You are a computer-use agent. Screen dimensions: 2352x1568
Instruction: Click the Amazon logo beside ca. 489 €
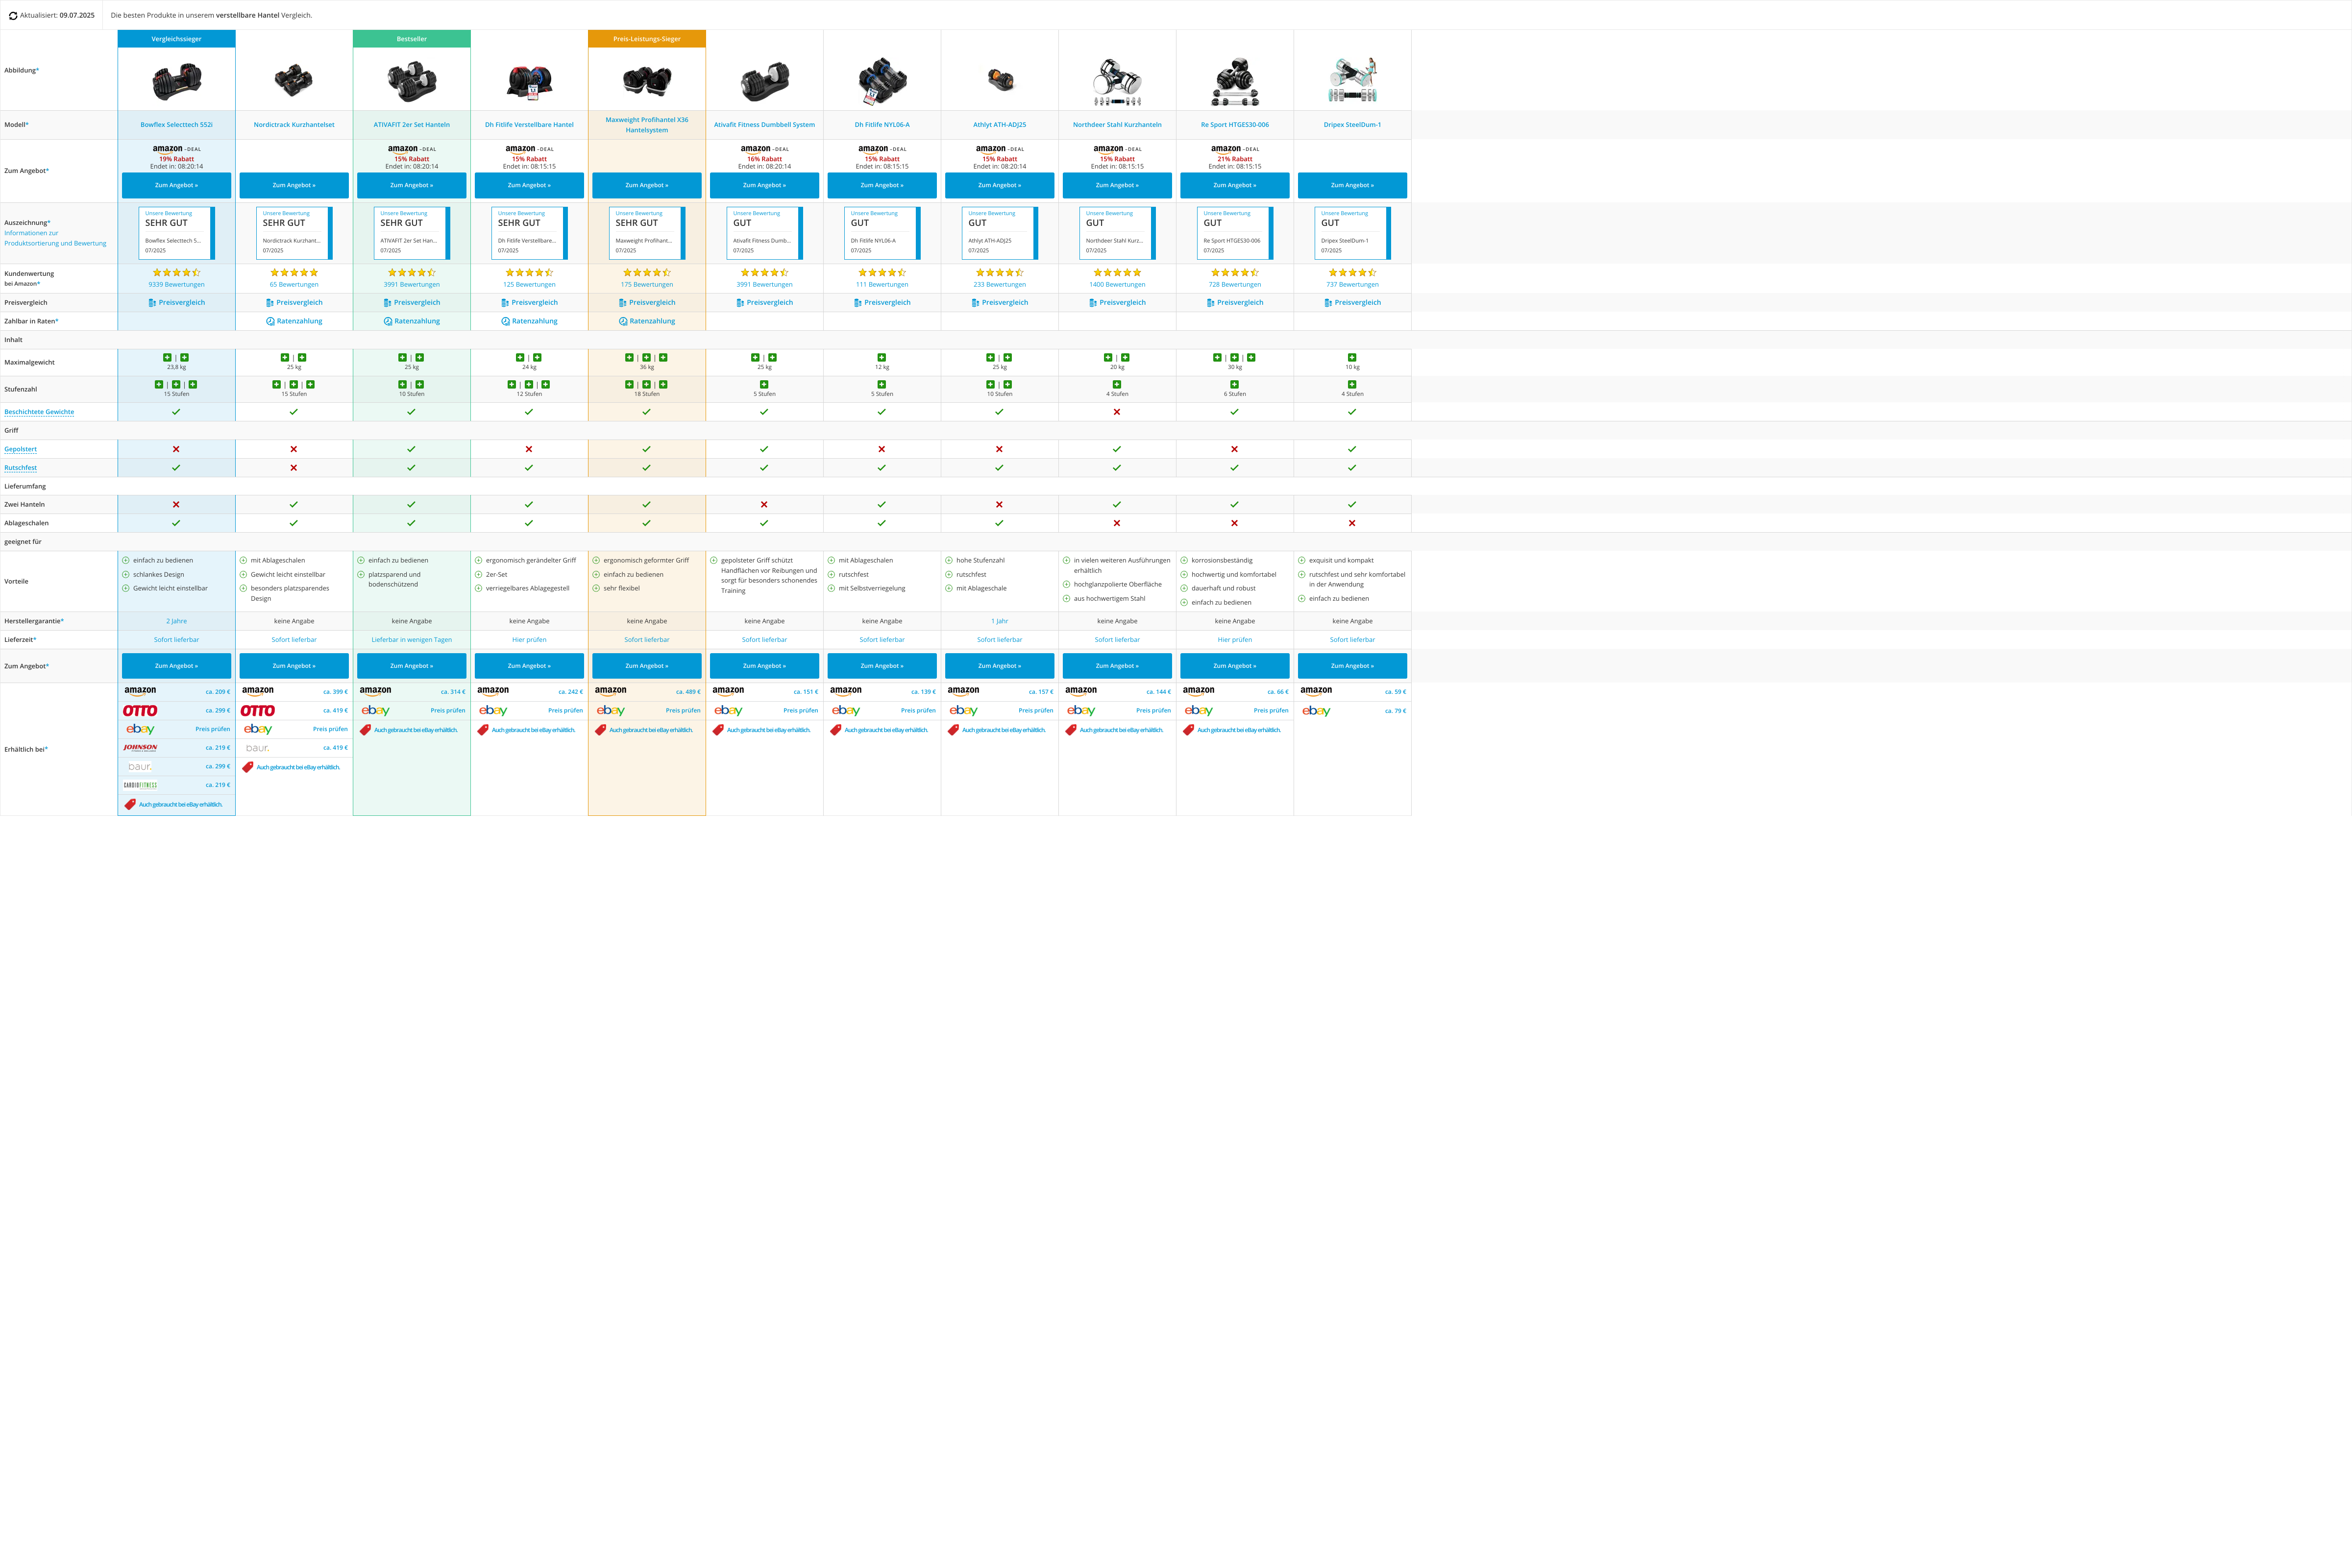click(x=610, y=691)
